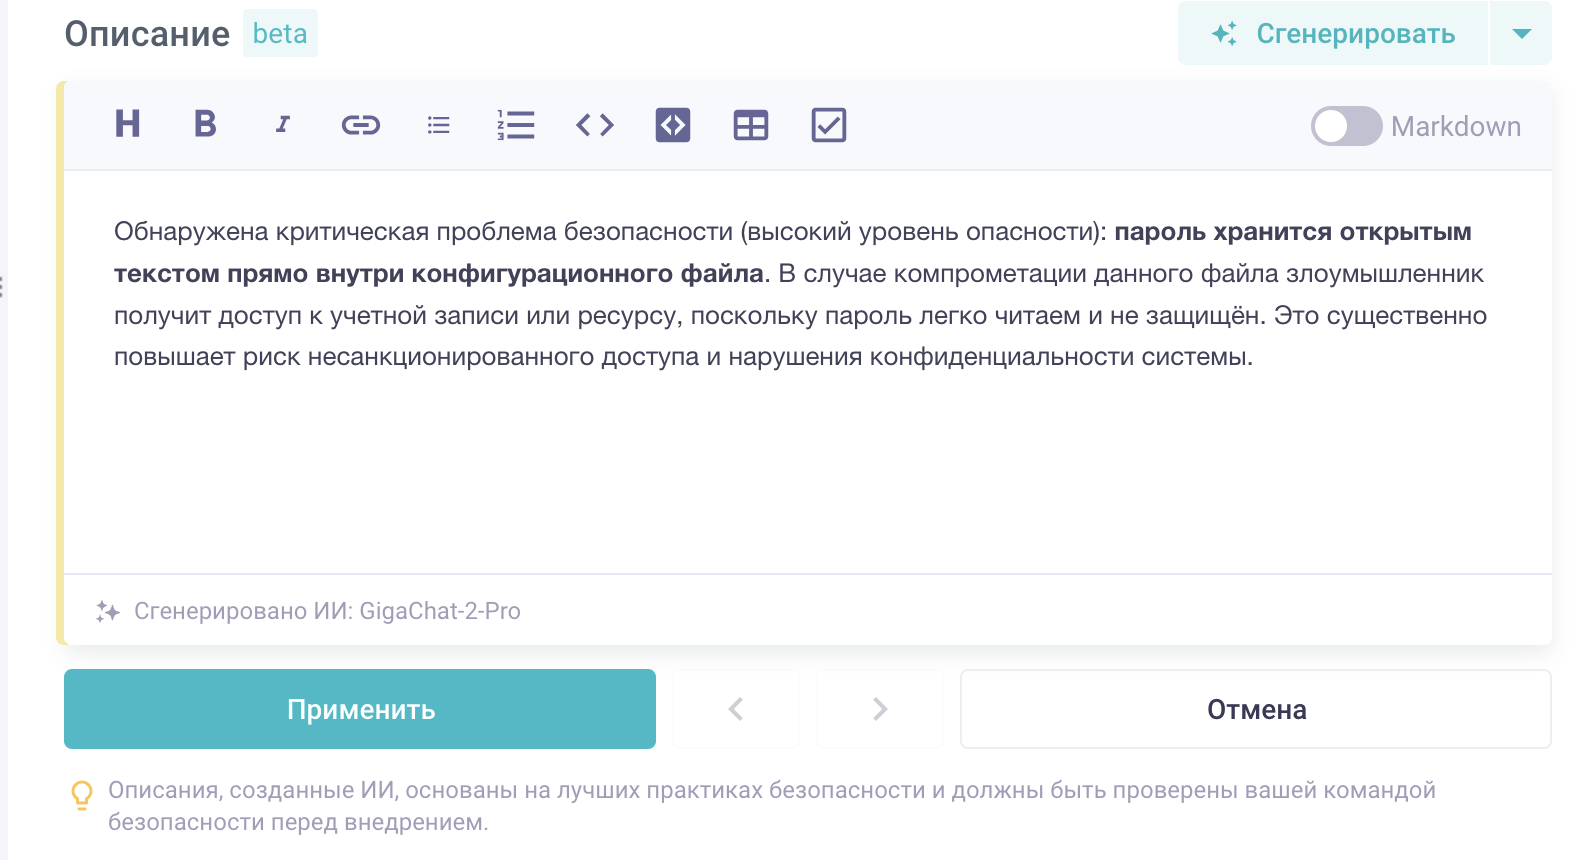
Task: Go to the next generated variant
Action: 880,709
